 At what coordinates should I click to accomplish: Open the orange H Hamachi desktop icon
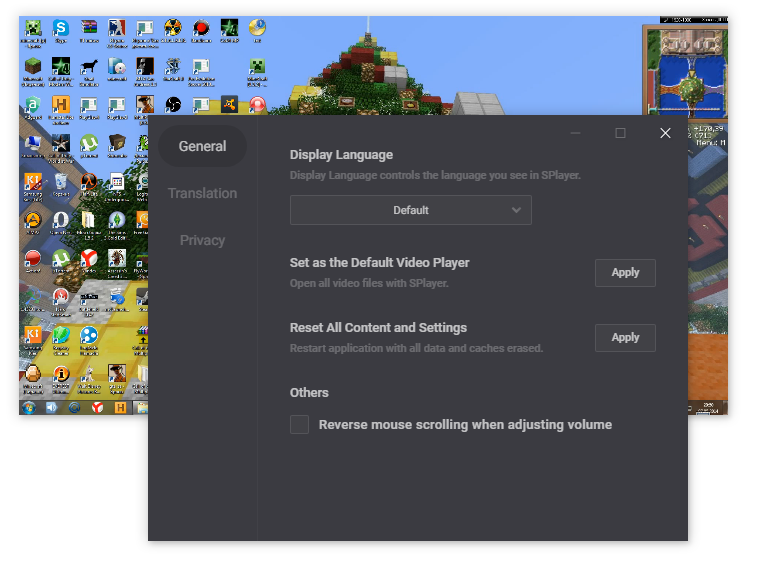point(61,106)
